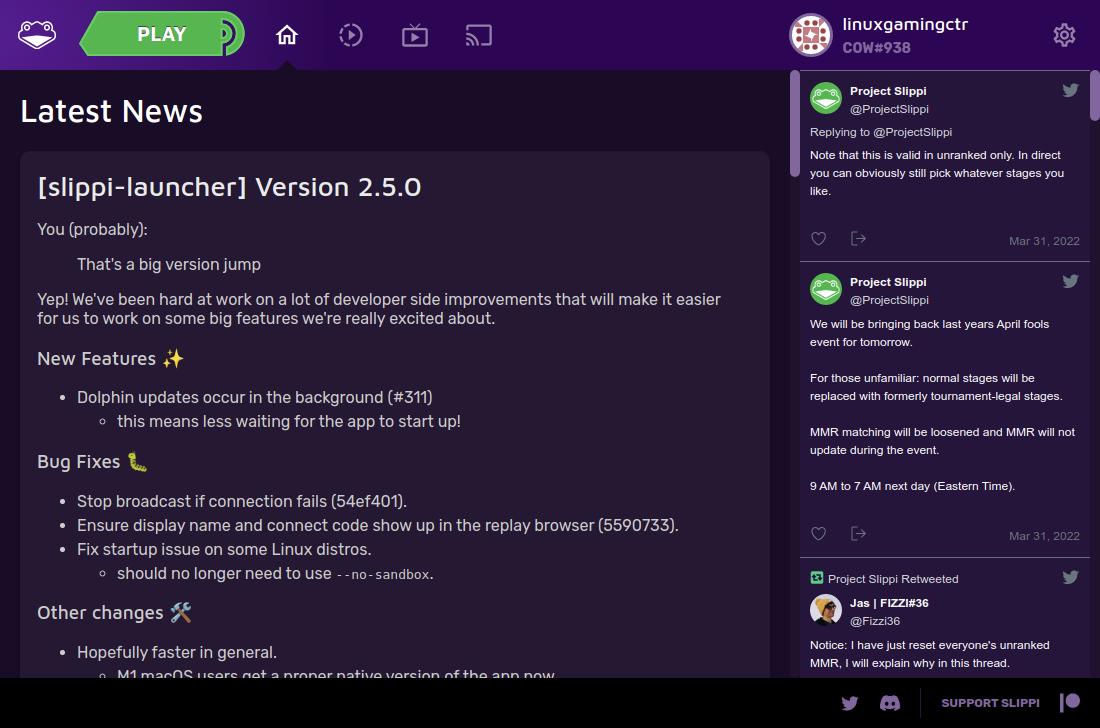1100x728 pixels.
Task: Click the New Features heading
Action: [x=110, y=359]
